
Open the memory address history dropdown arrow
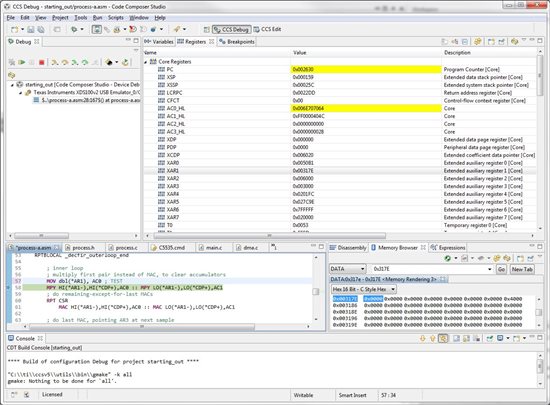(x=490, y=269)
